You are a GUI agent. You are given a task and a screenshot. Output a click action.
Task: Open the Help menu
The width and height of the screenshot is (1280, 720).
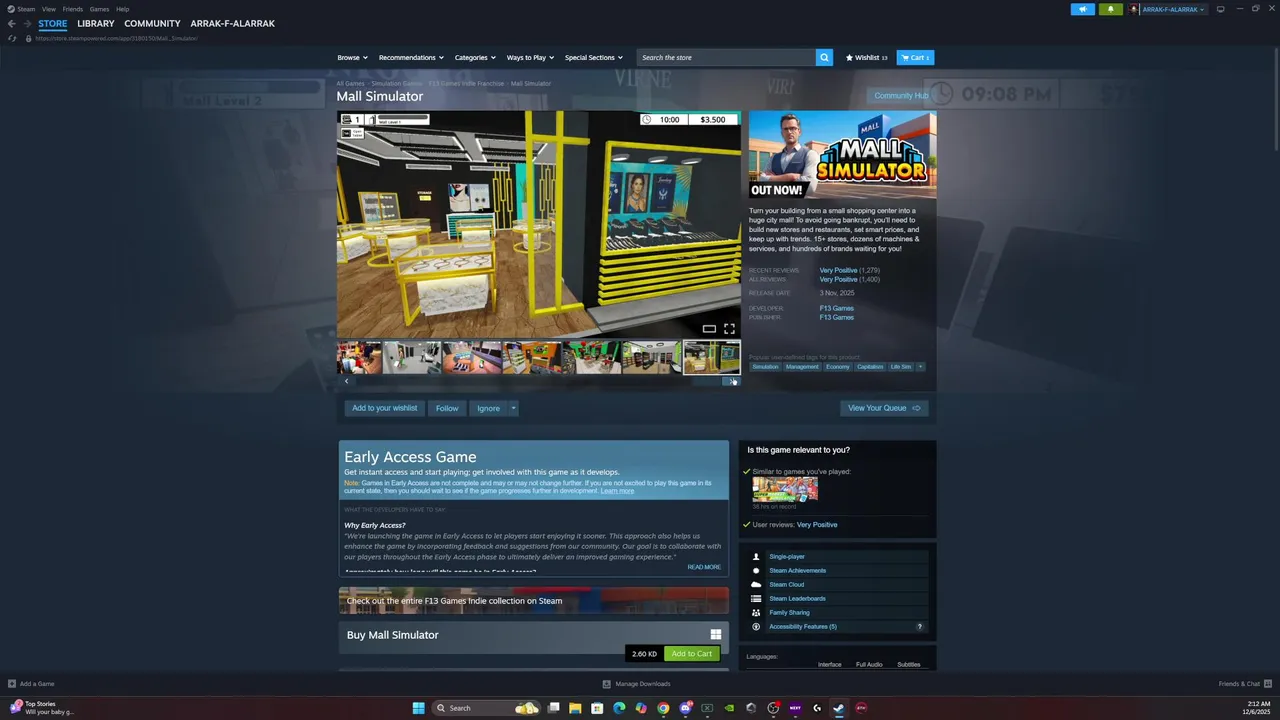pos(122,9)
